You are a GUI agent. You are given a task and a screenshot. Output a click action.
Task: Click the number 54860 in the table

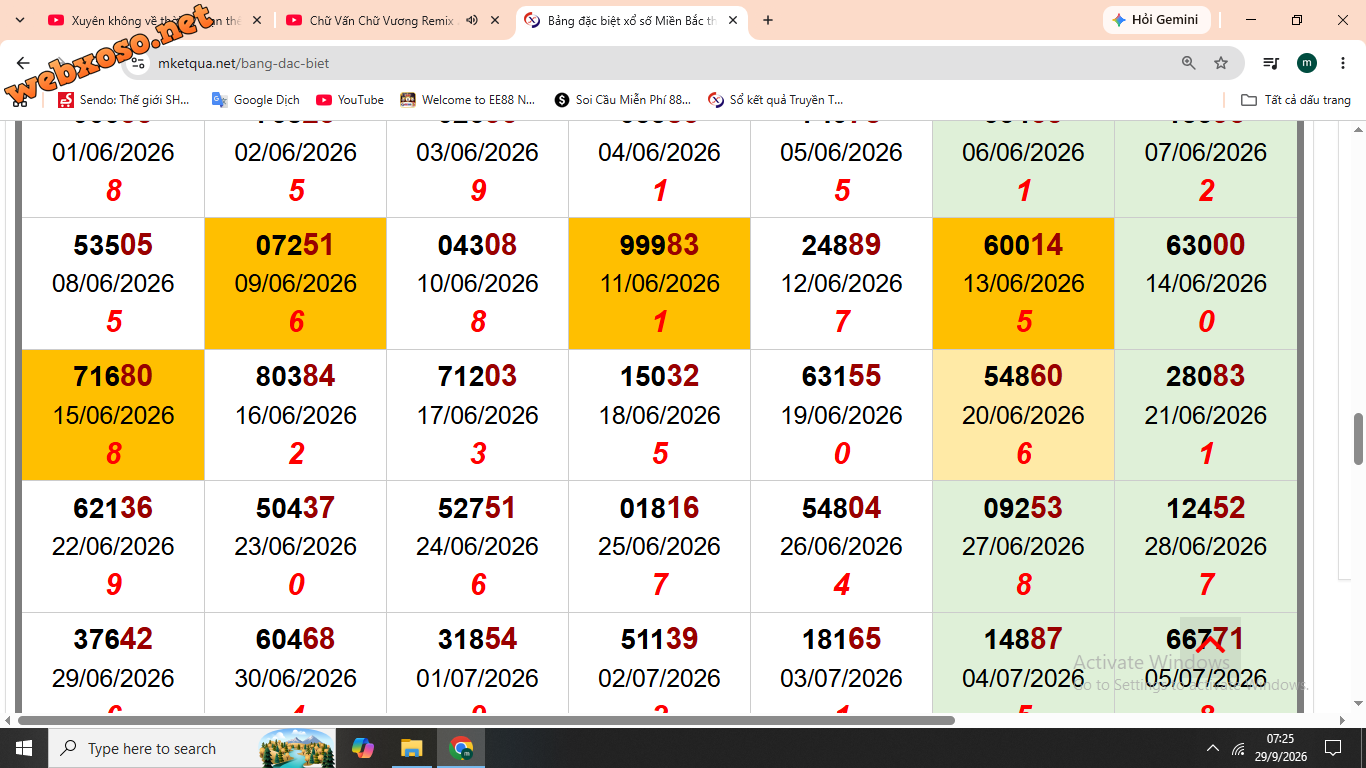tap(1023, 376)
